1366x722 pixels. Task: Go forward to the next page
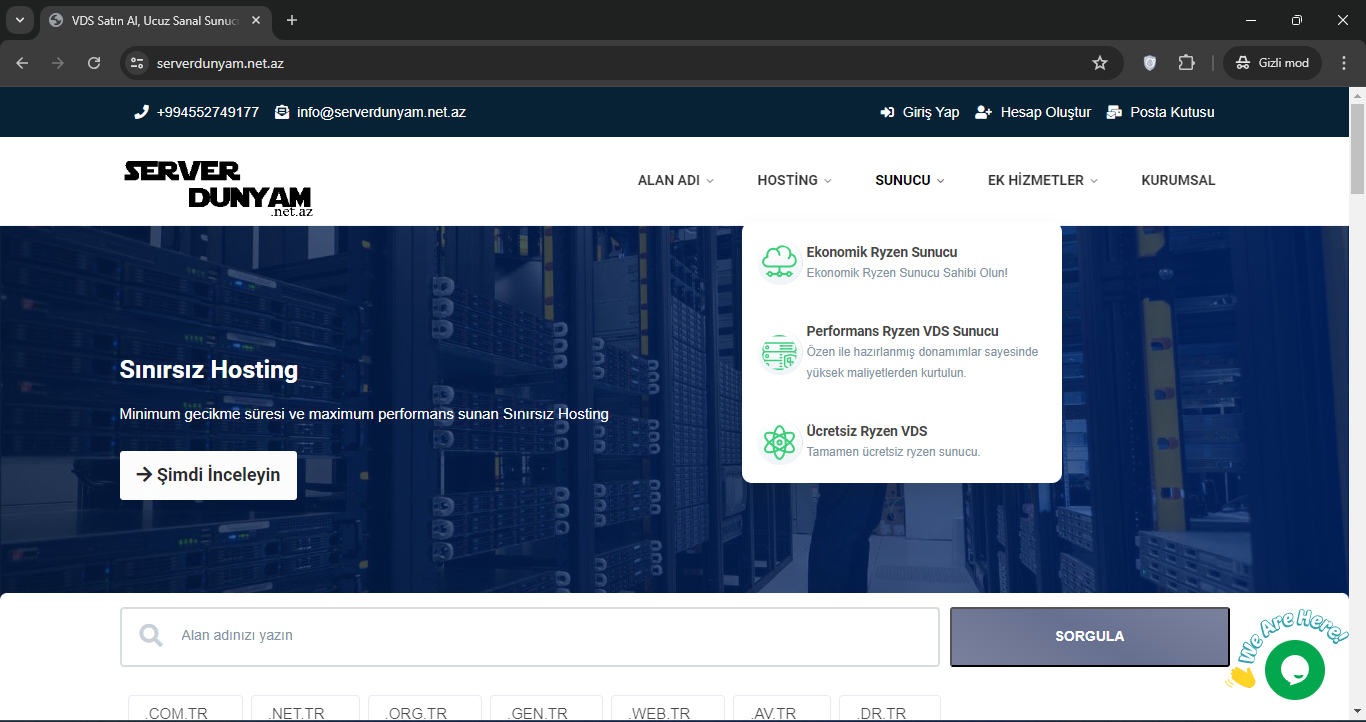tap(58, 63)
